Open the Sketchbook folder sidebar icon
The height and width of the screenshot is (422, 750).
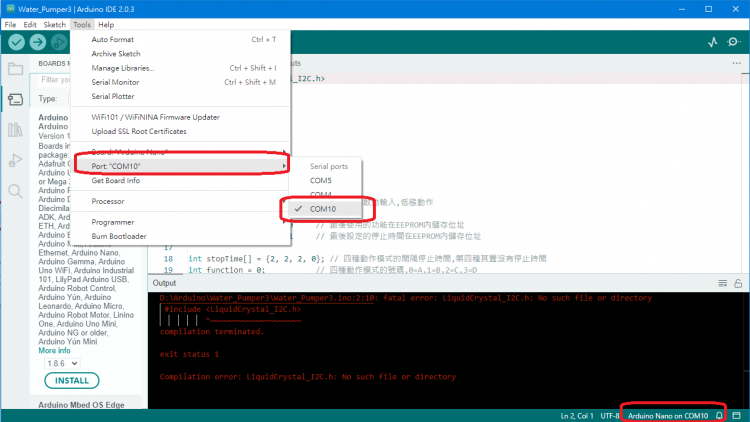15,70
